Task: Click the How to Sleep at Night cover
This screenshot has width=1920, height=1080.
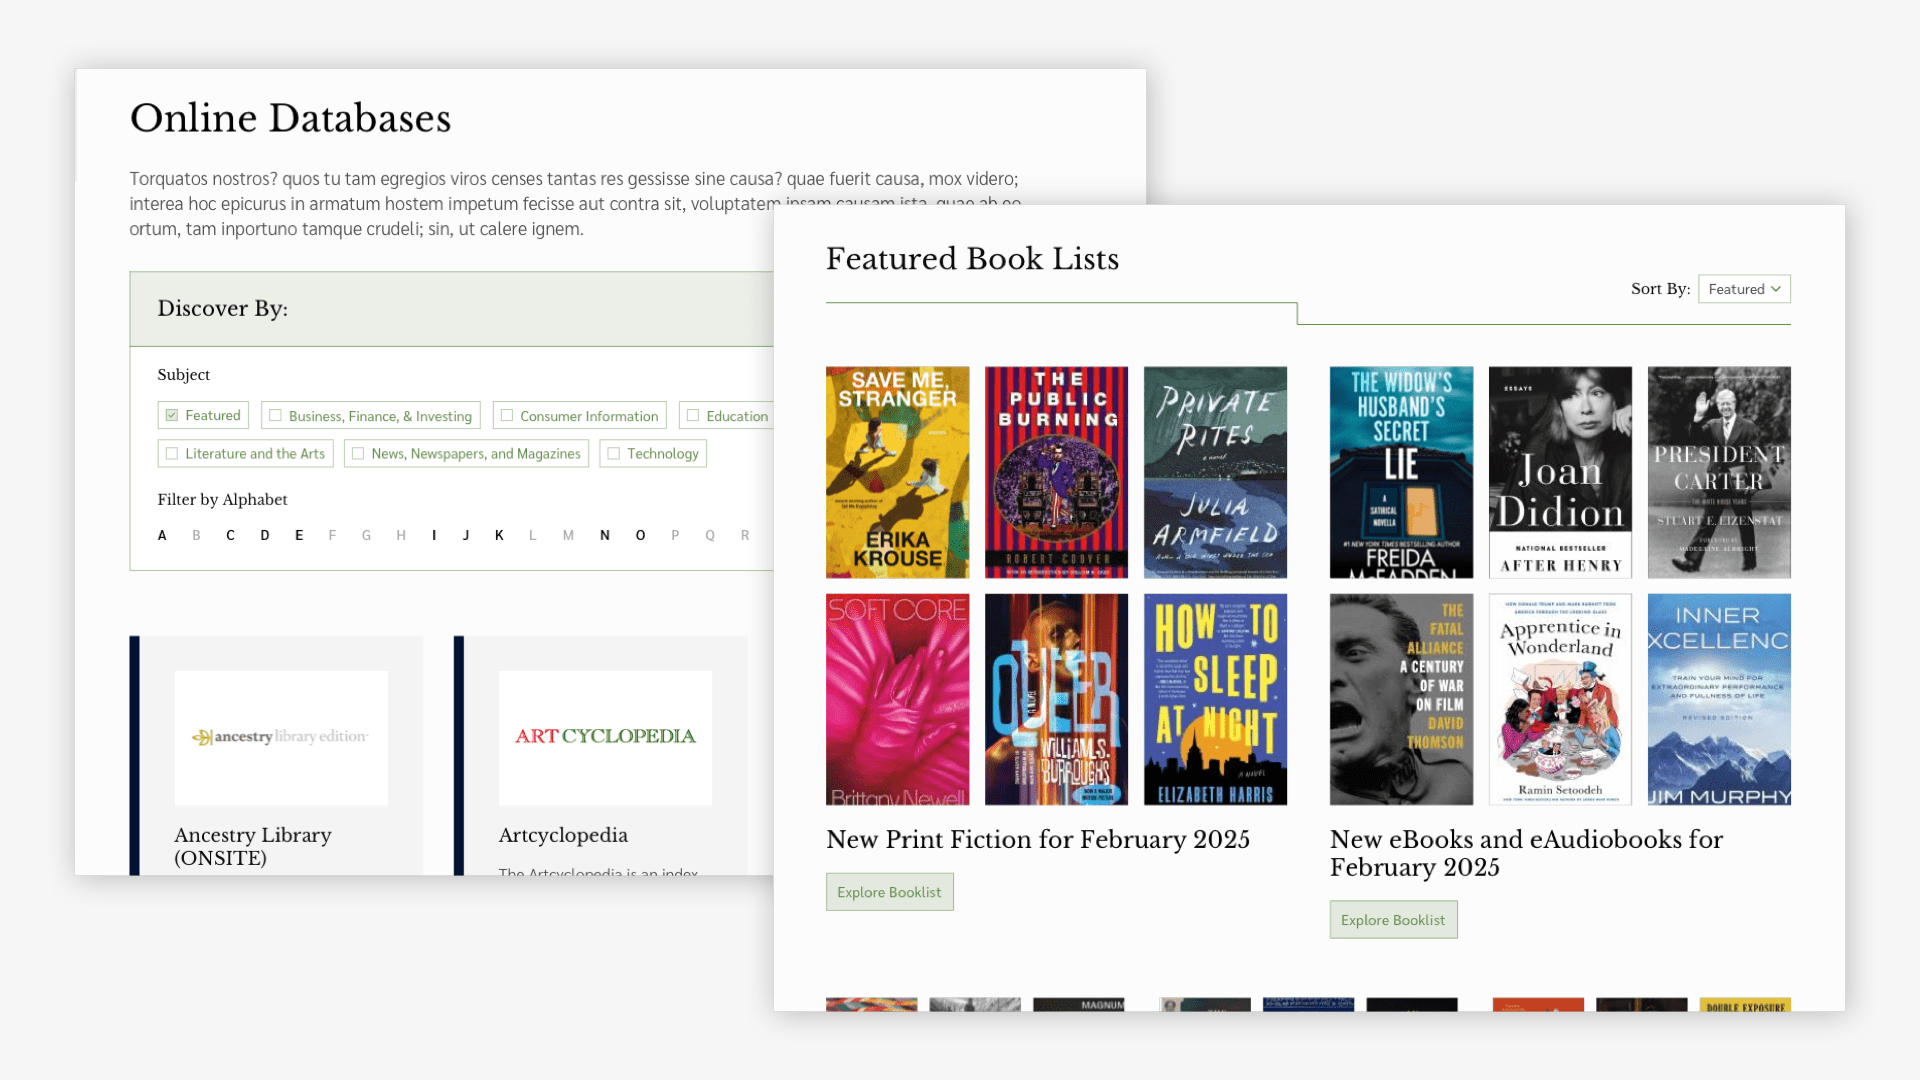Action: pos(1215,699)
